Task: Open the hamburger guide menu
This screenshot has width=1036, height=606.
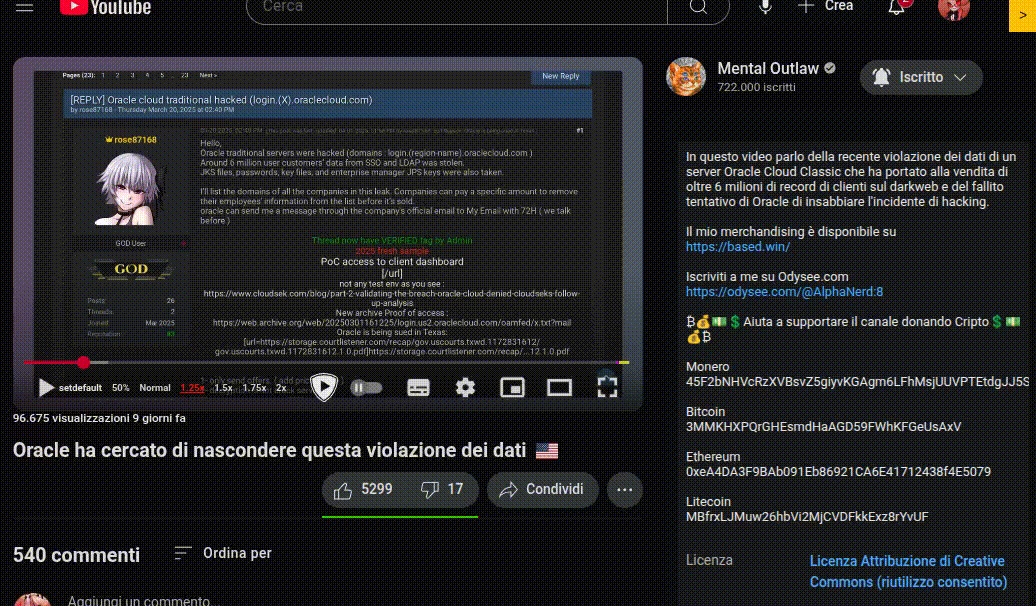Action: click(24, 7)
